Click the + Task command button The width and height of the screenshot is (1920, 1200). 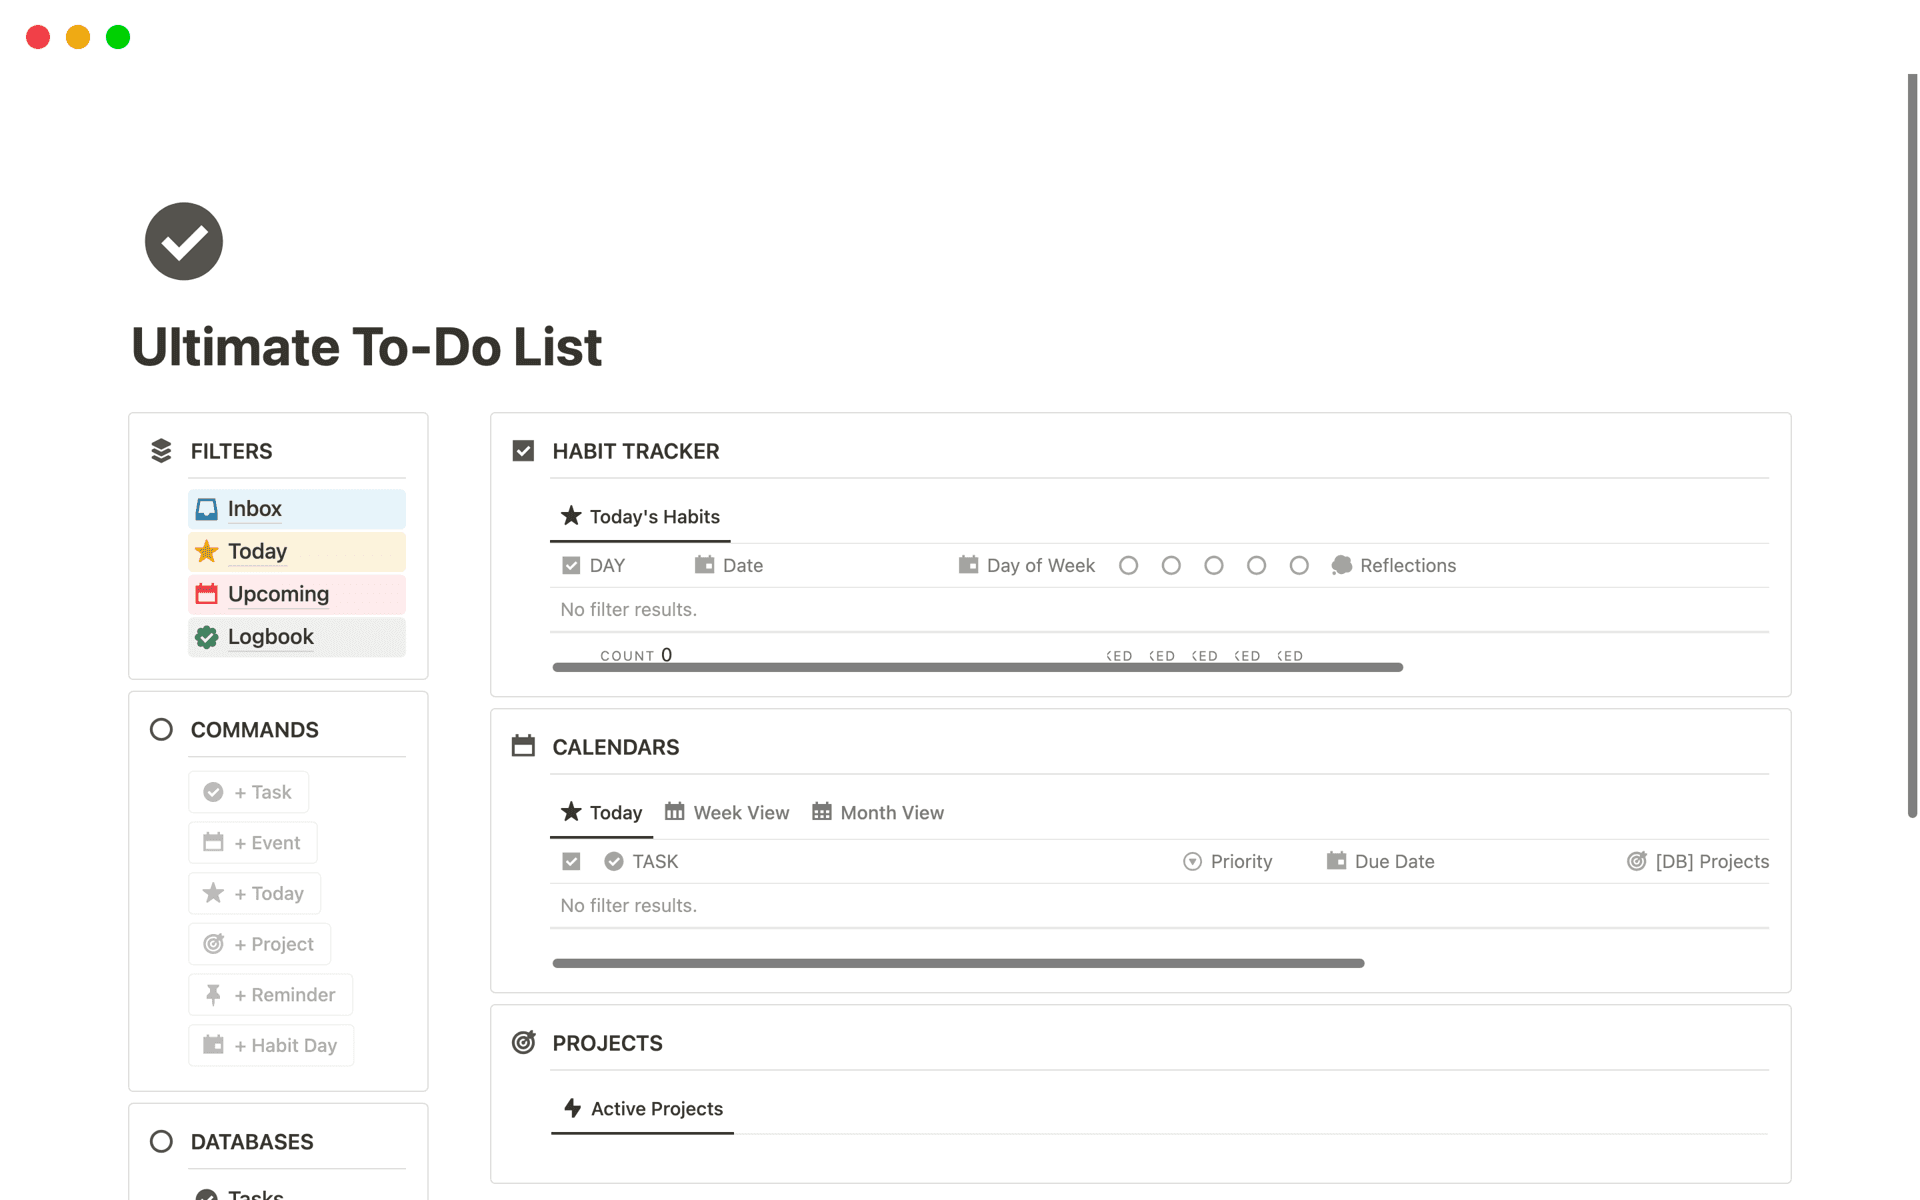coord(248,791)
